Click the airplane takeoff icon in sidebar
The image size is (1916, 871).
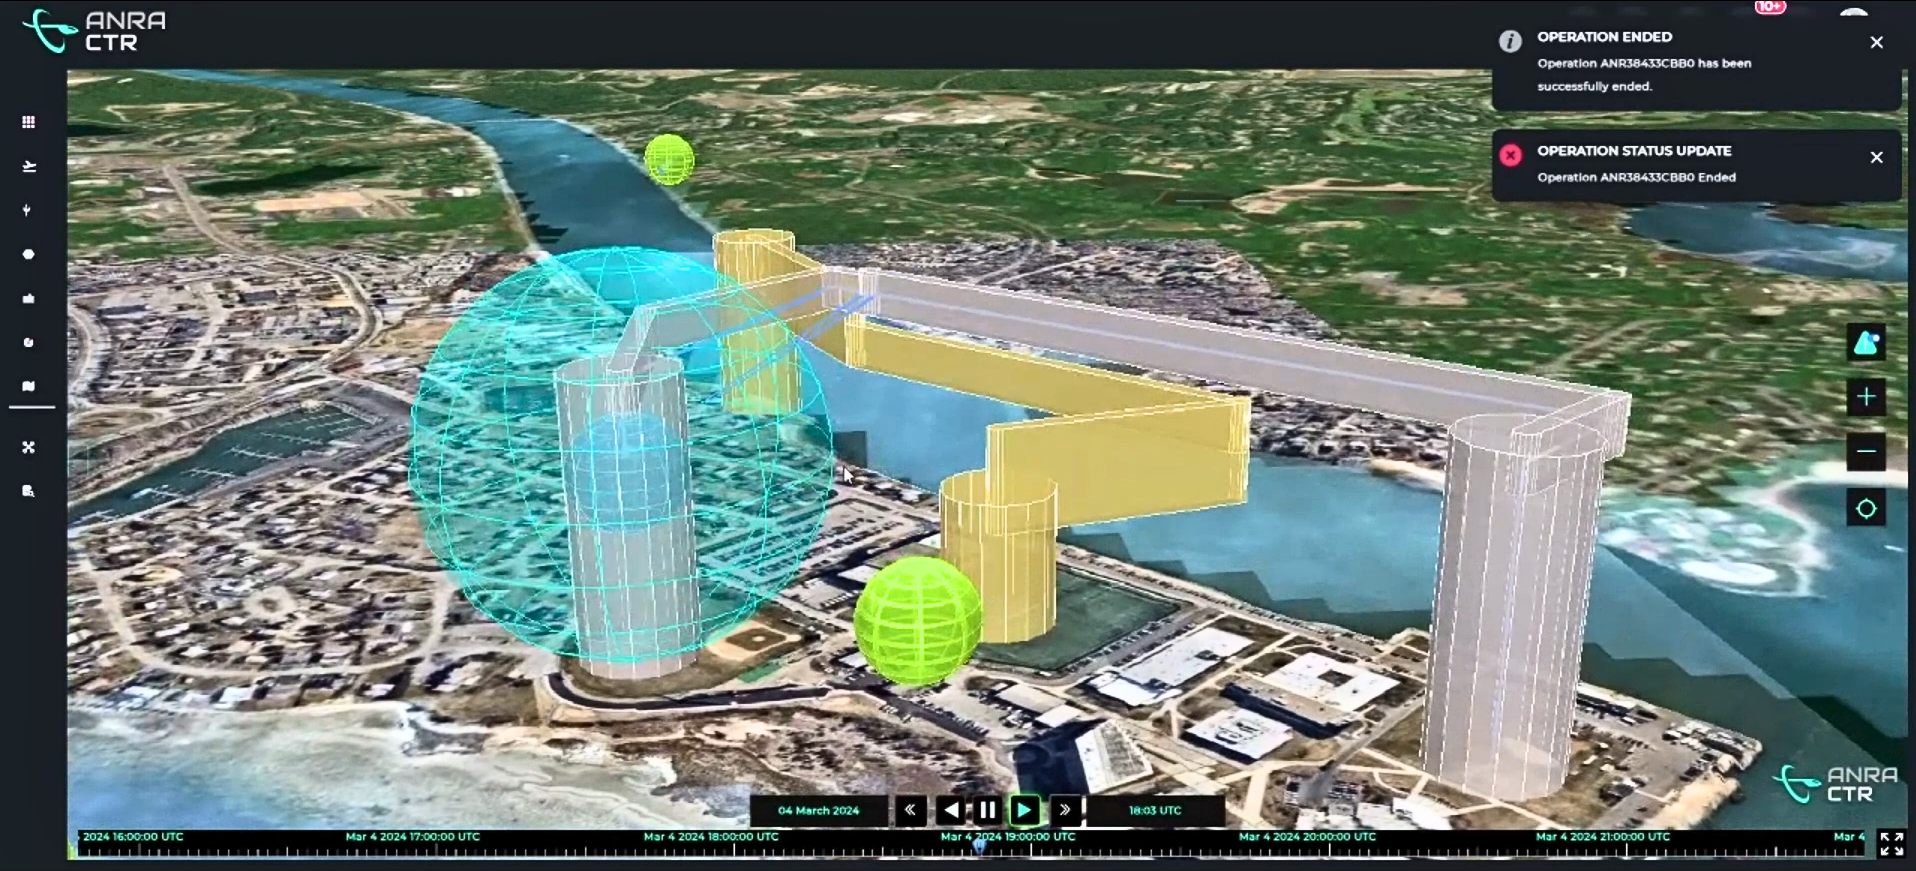coord(28,166)
